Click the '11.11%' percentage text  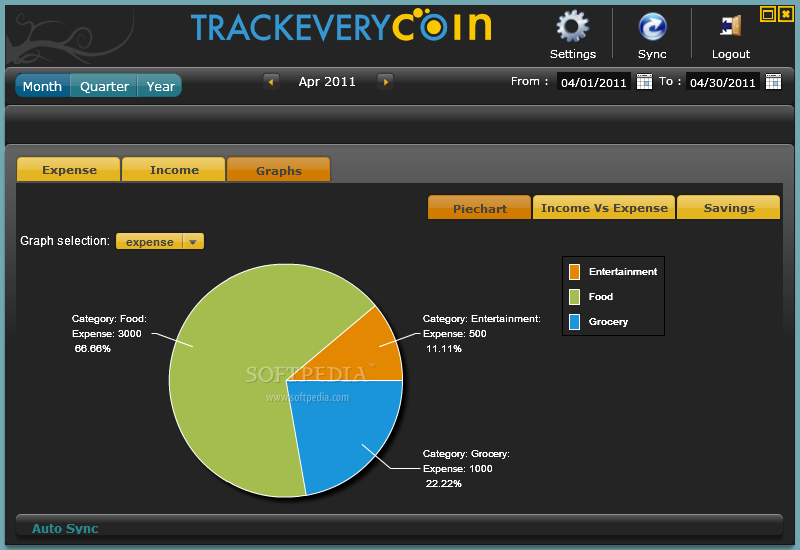(443, 348)
